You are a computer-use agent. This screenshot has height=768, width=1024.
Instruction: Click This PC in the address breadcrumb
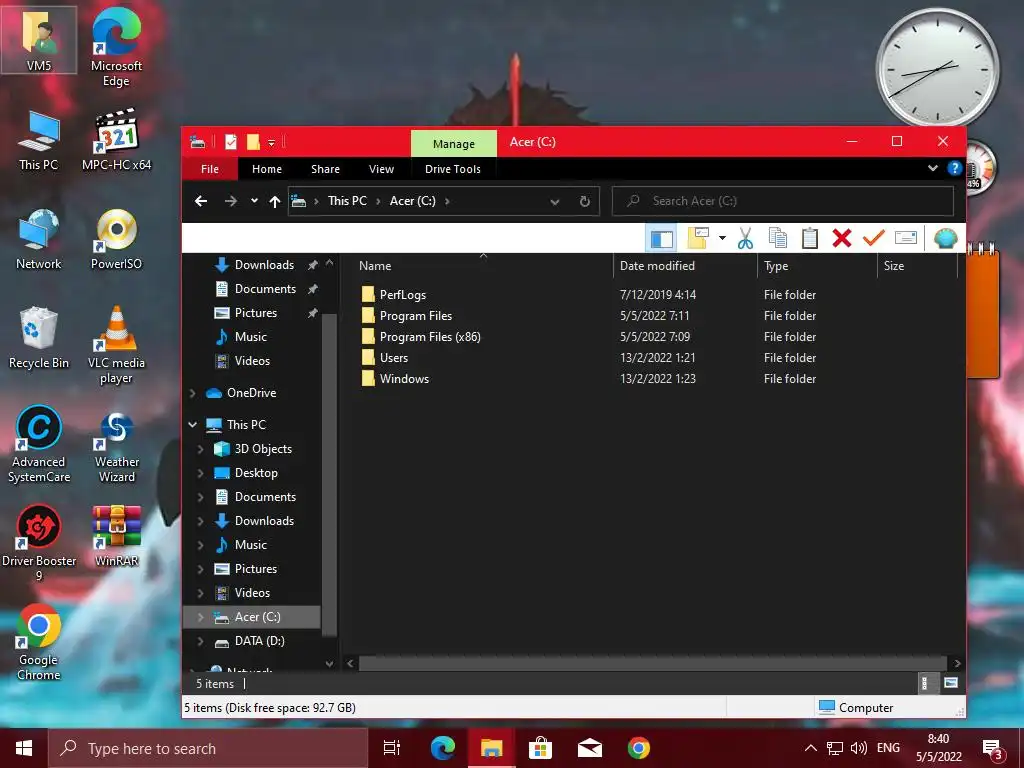(x=347, y=201)
